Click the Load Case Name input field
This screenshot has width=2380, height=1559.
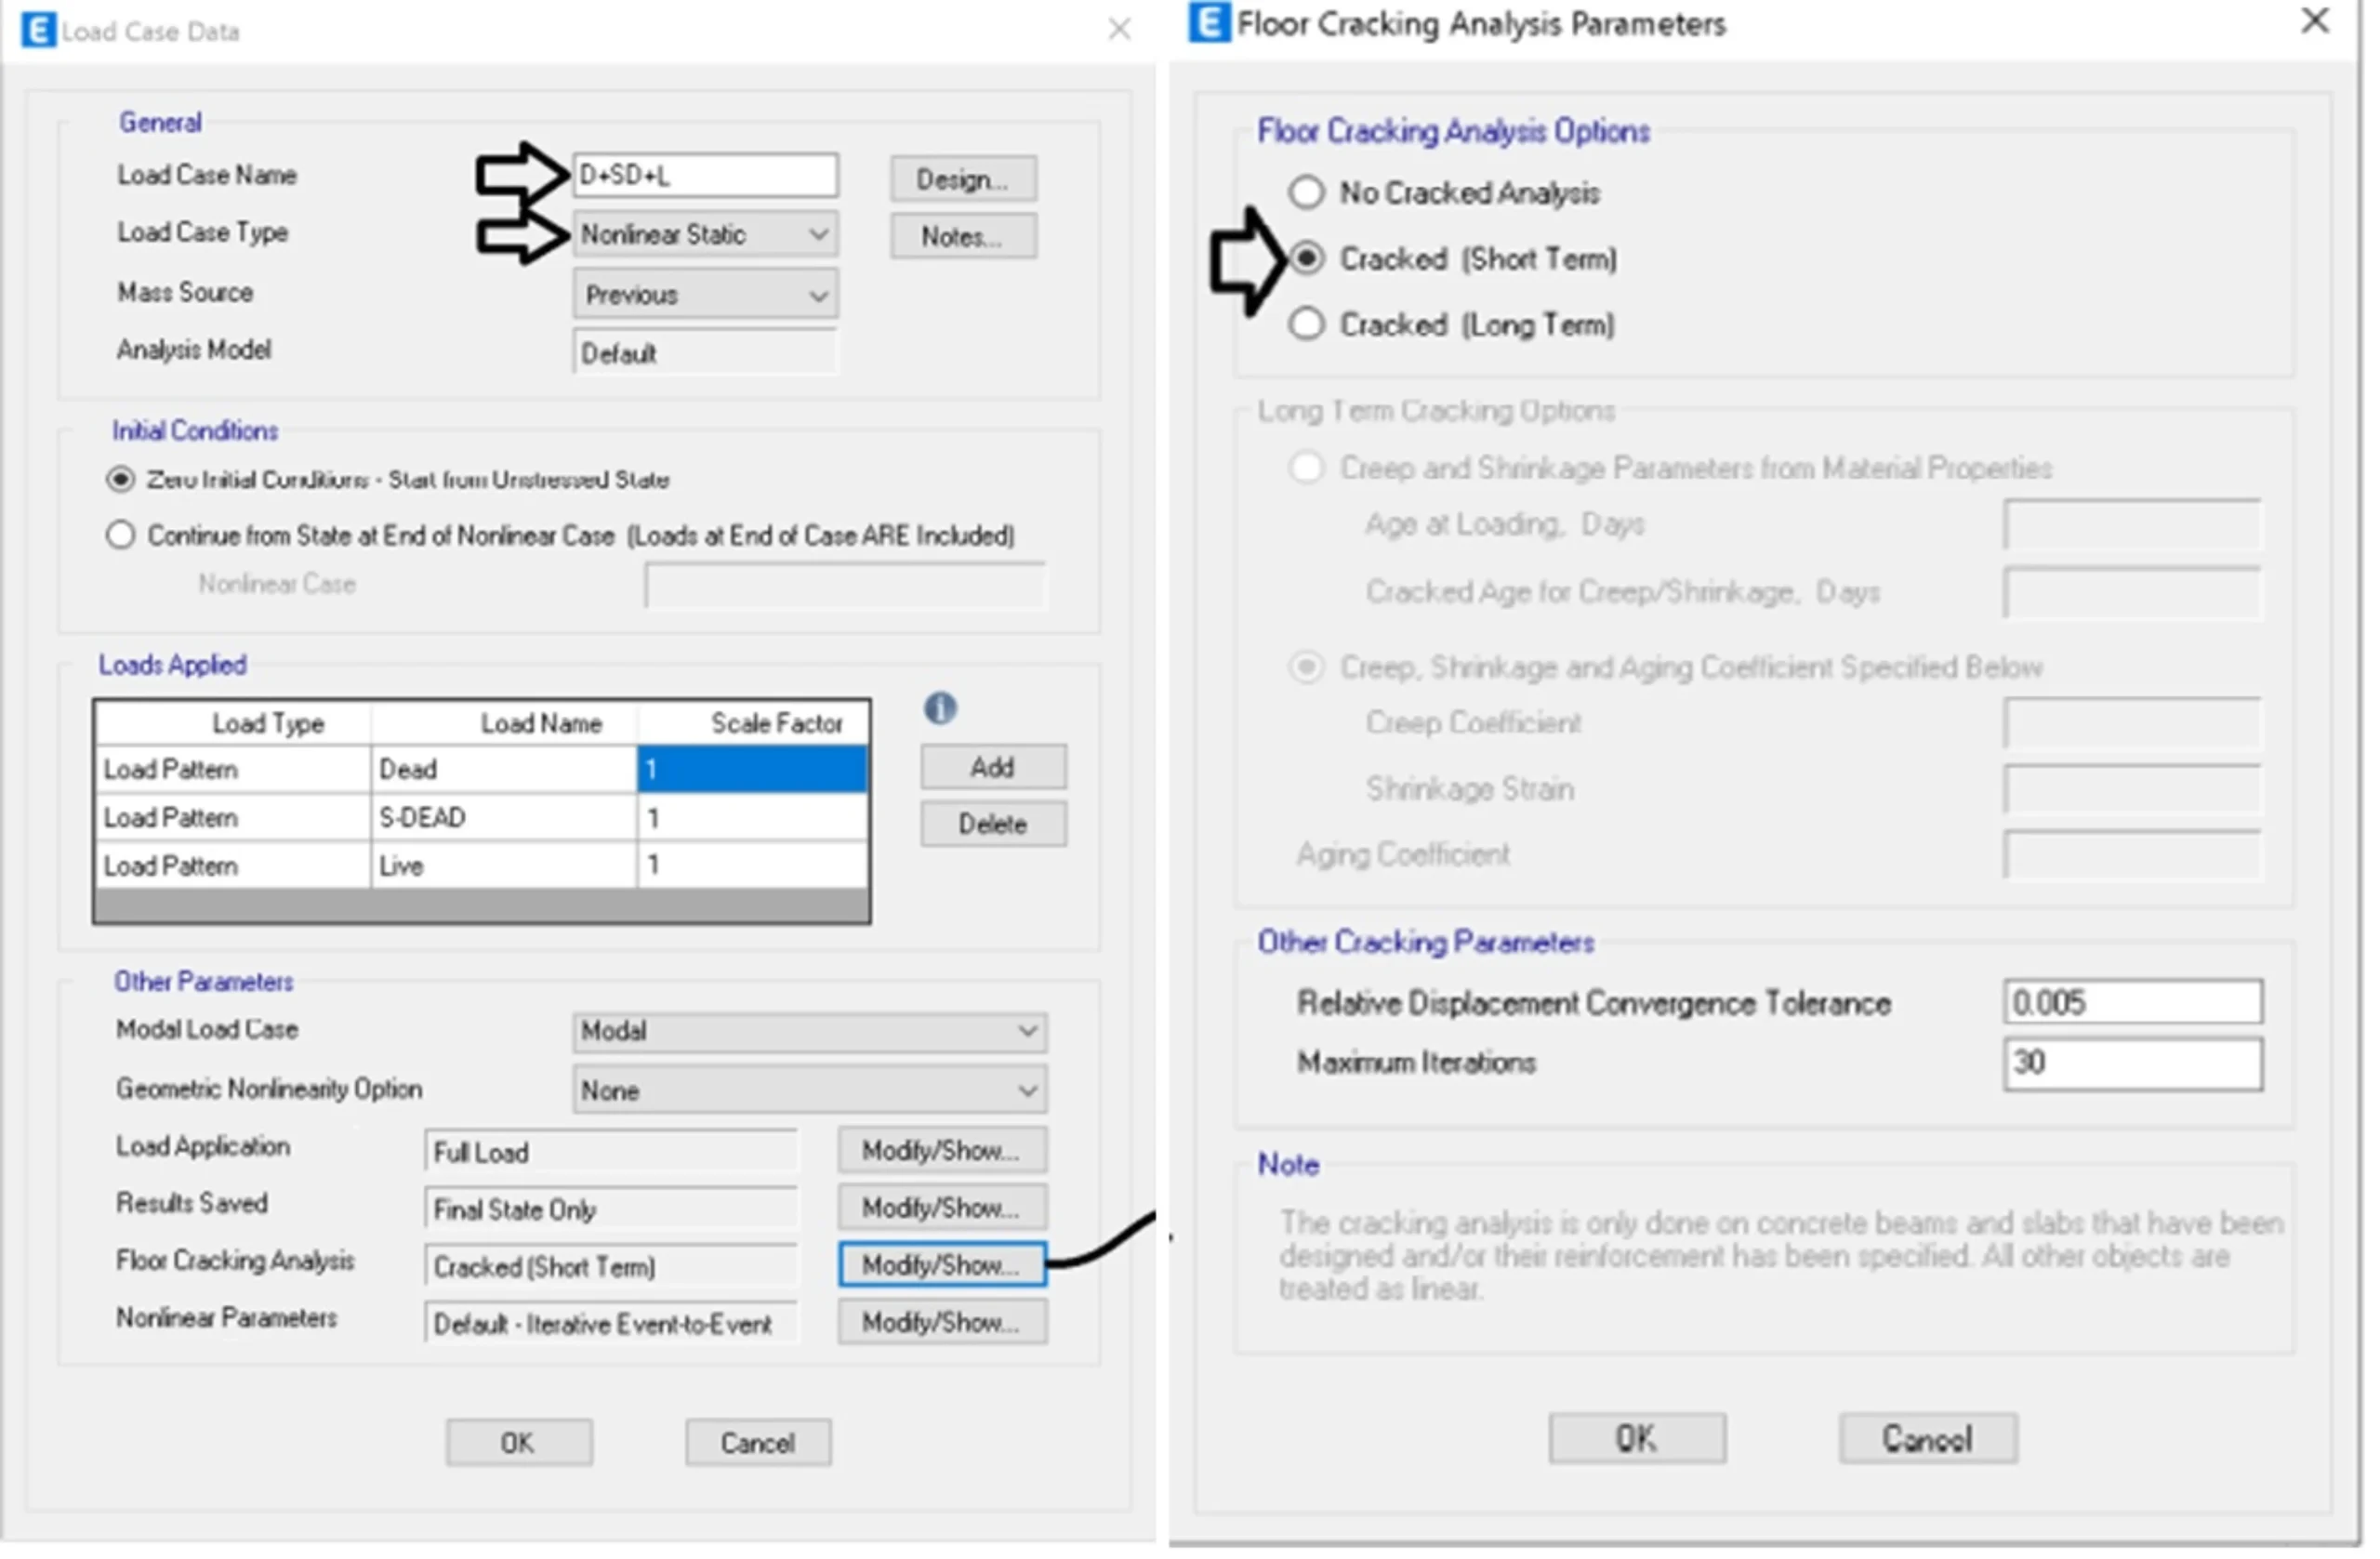pyautogui.click(x=705, y=176)
